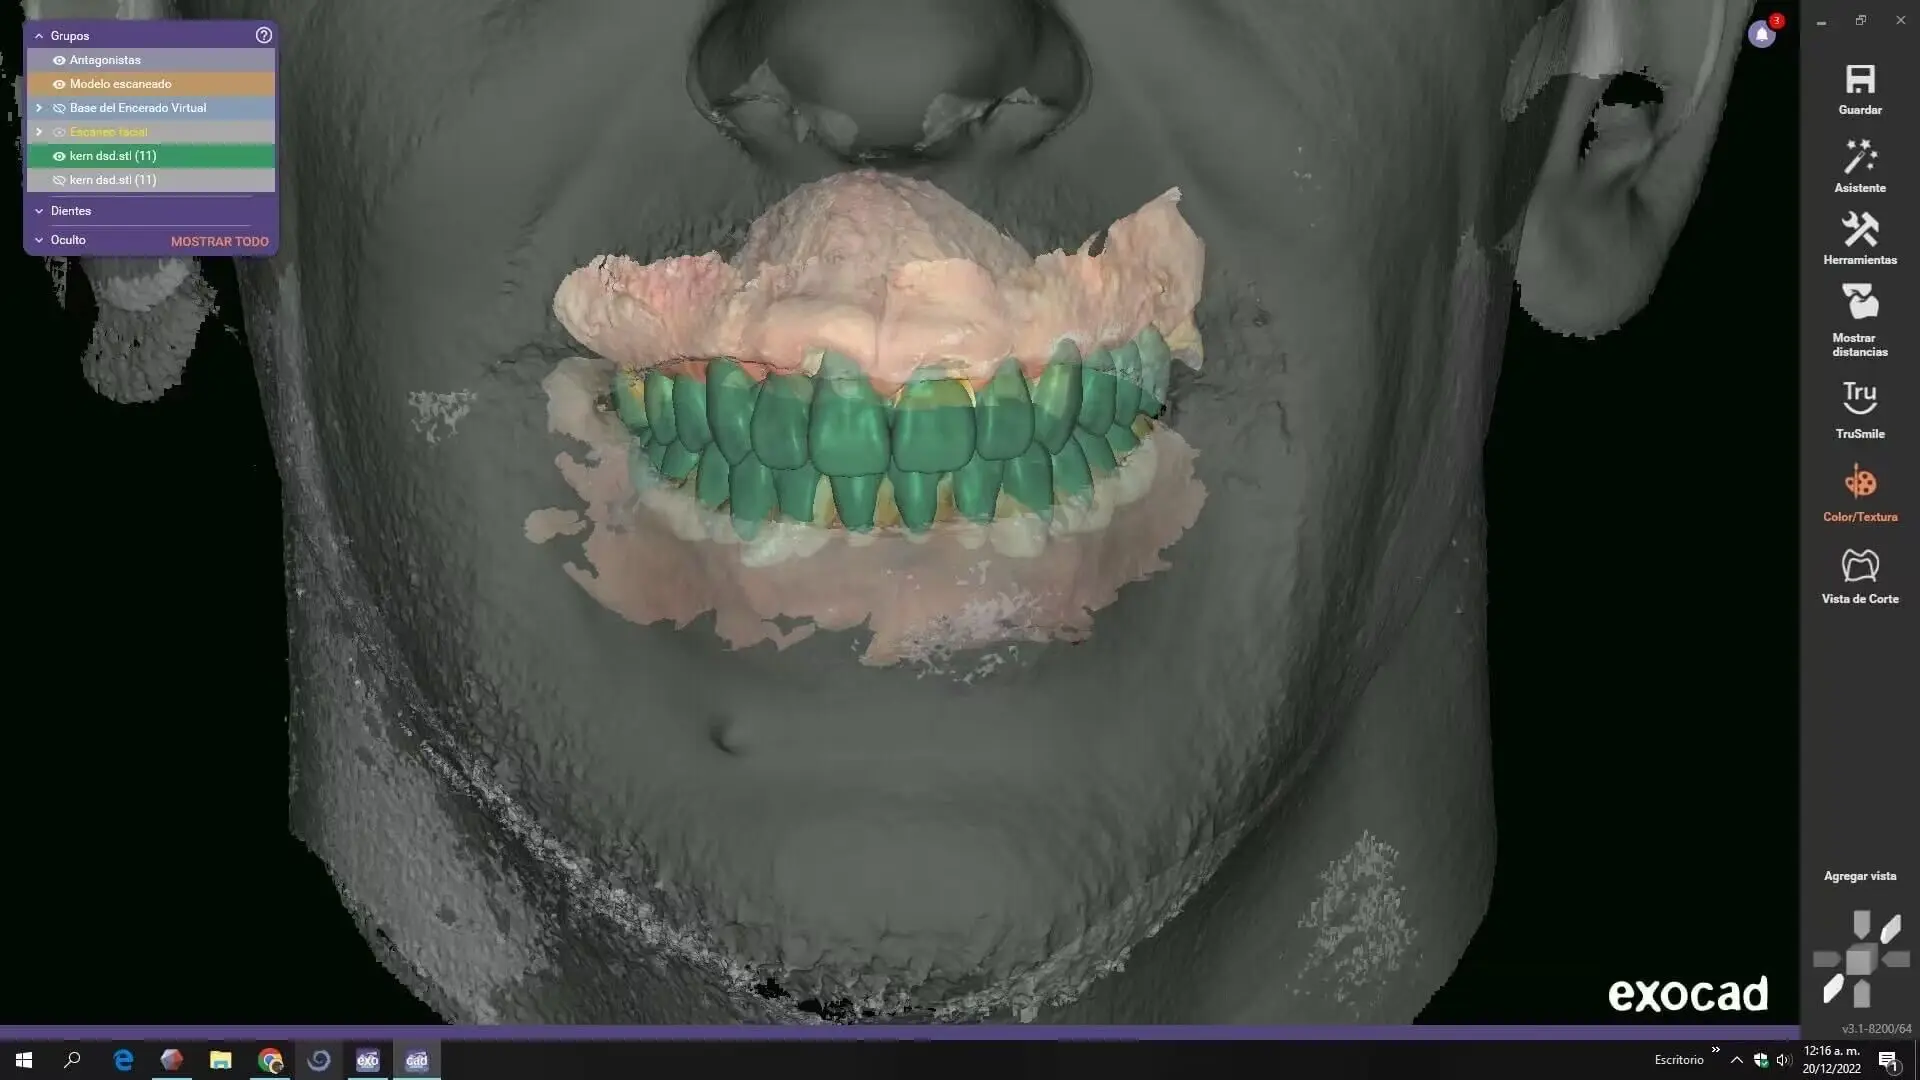Hide the green kern dsd.stl (11) layer
The width and height of the screenshot is (1920, 1080).
[x=59, y=156]
